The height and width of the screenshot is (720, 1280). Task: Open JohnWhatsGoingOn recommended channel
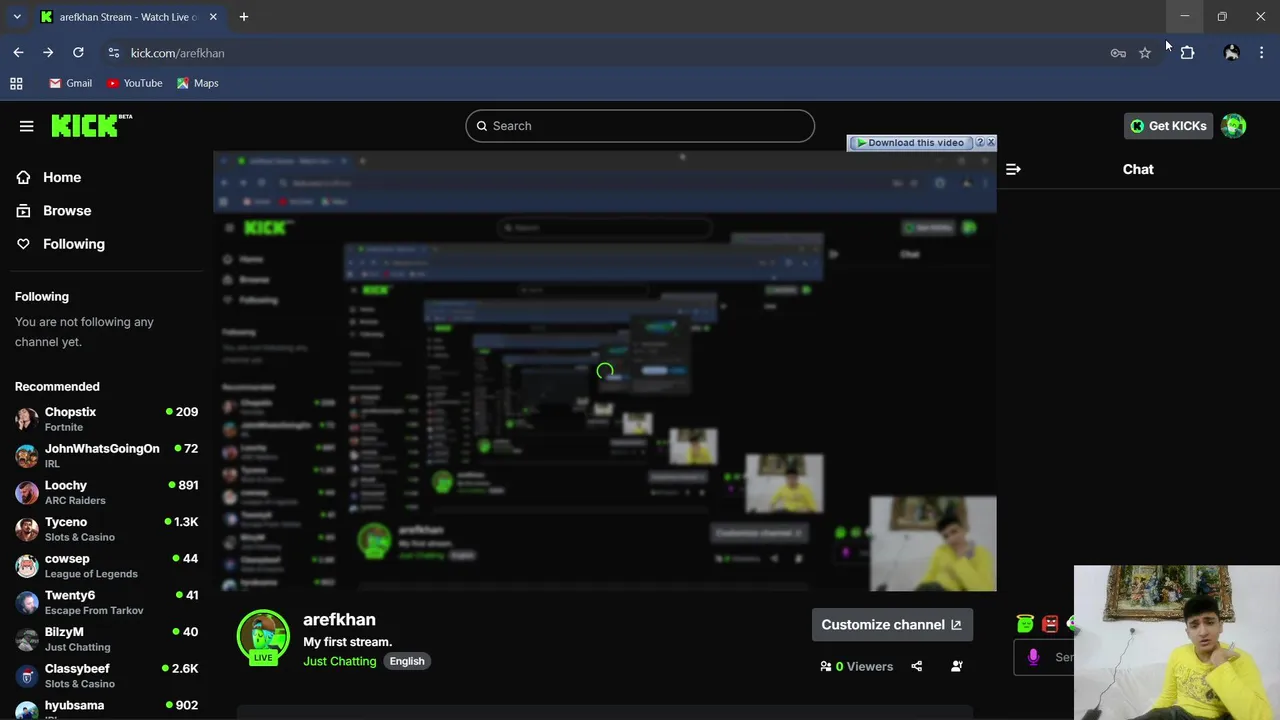click(106, 456)
